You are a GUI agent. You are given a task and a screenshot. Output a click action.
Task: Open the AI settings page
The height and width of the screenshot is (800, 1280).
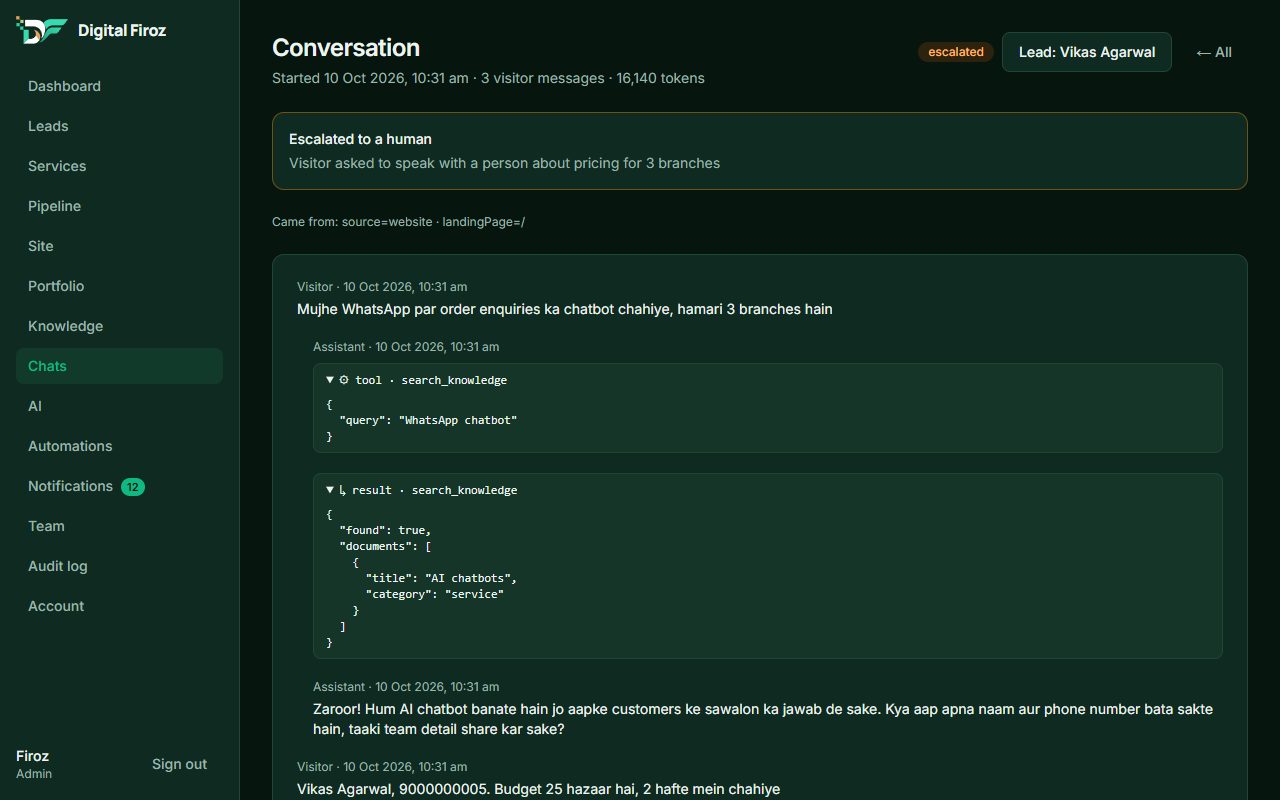point(119,406)
